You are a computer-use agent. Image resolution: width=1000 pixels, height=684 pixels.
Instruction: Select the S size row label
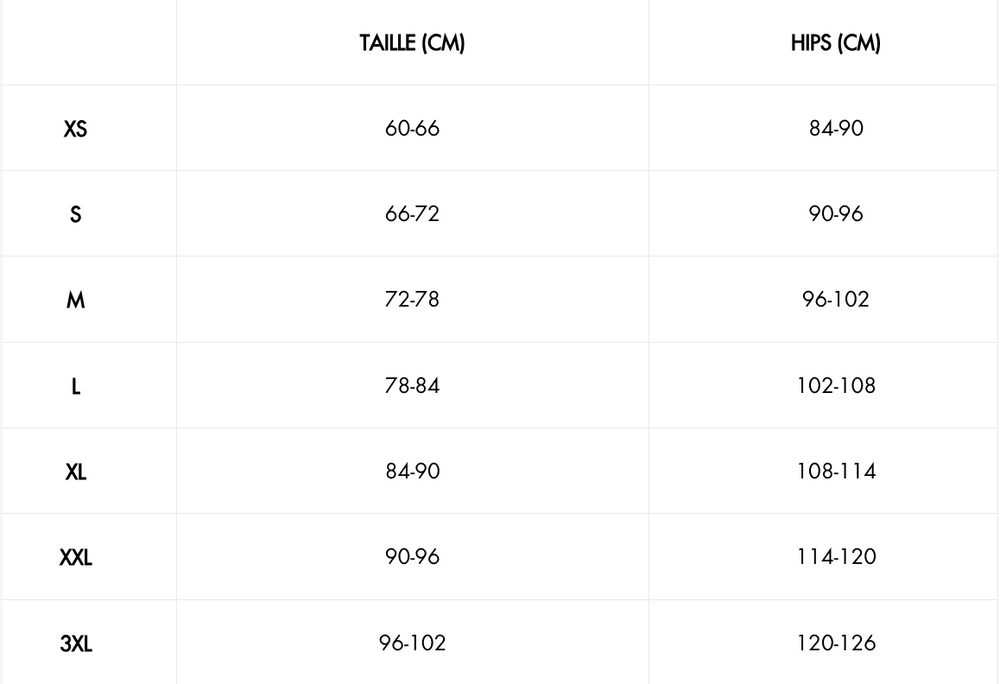[x=75, y=214]
